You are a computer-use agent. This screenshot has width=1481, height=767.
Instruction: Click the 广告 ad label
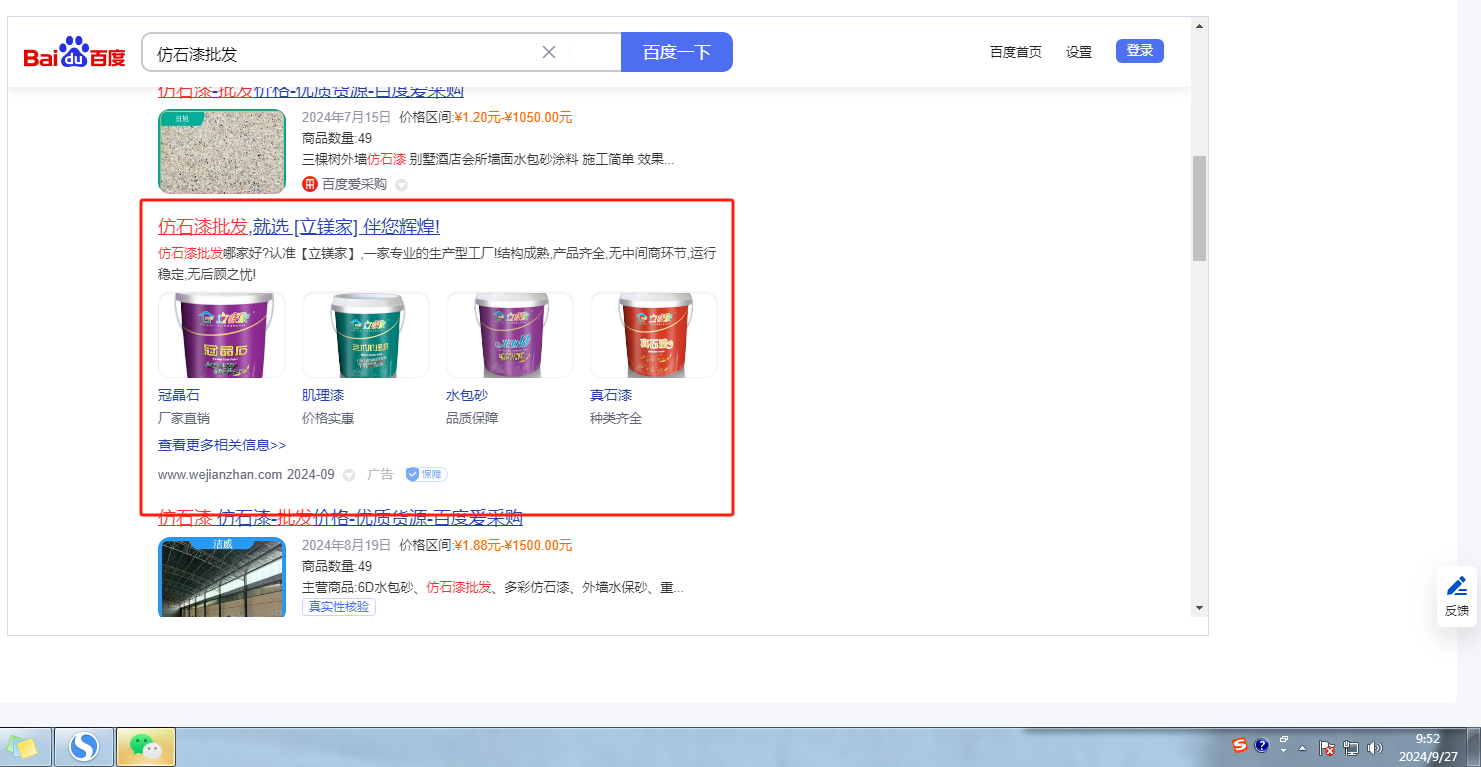point(380,474)
